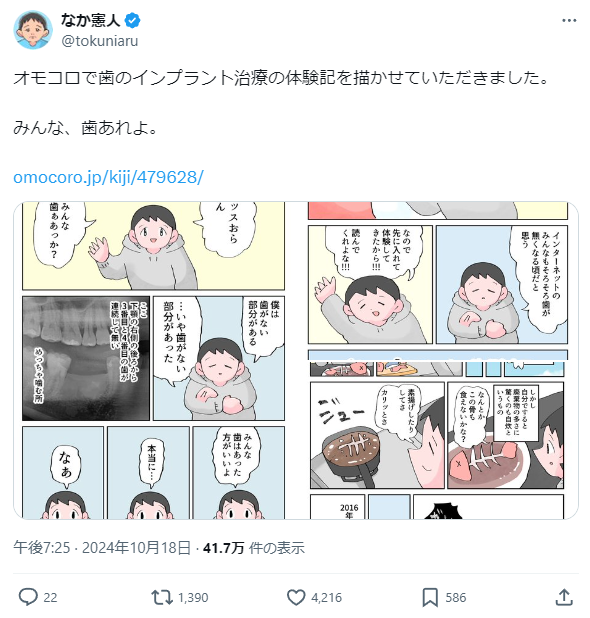590x618 pixels.
Task: Click the display name なか憲人
Action: [x=91, y=20]
